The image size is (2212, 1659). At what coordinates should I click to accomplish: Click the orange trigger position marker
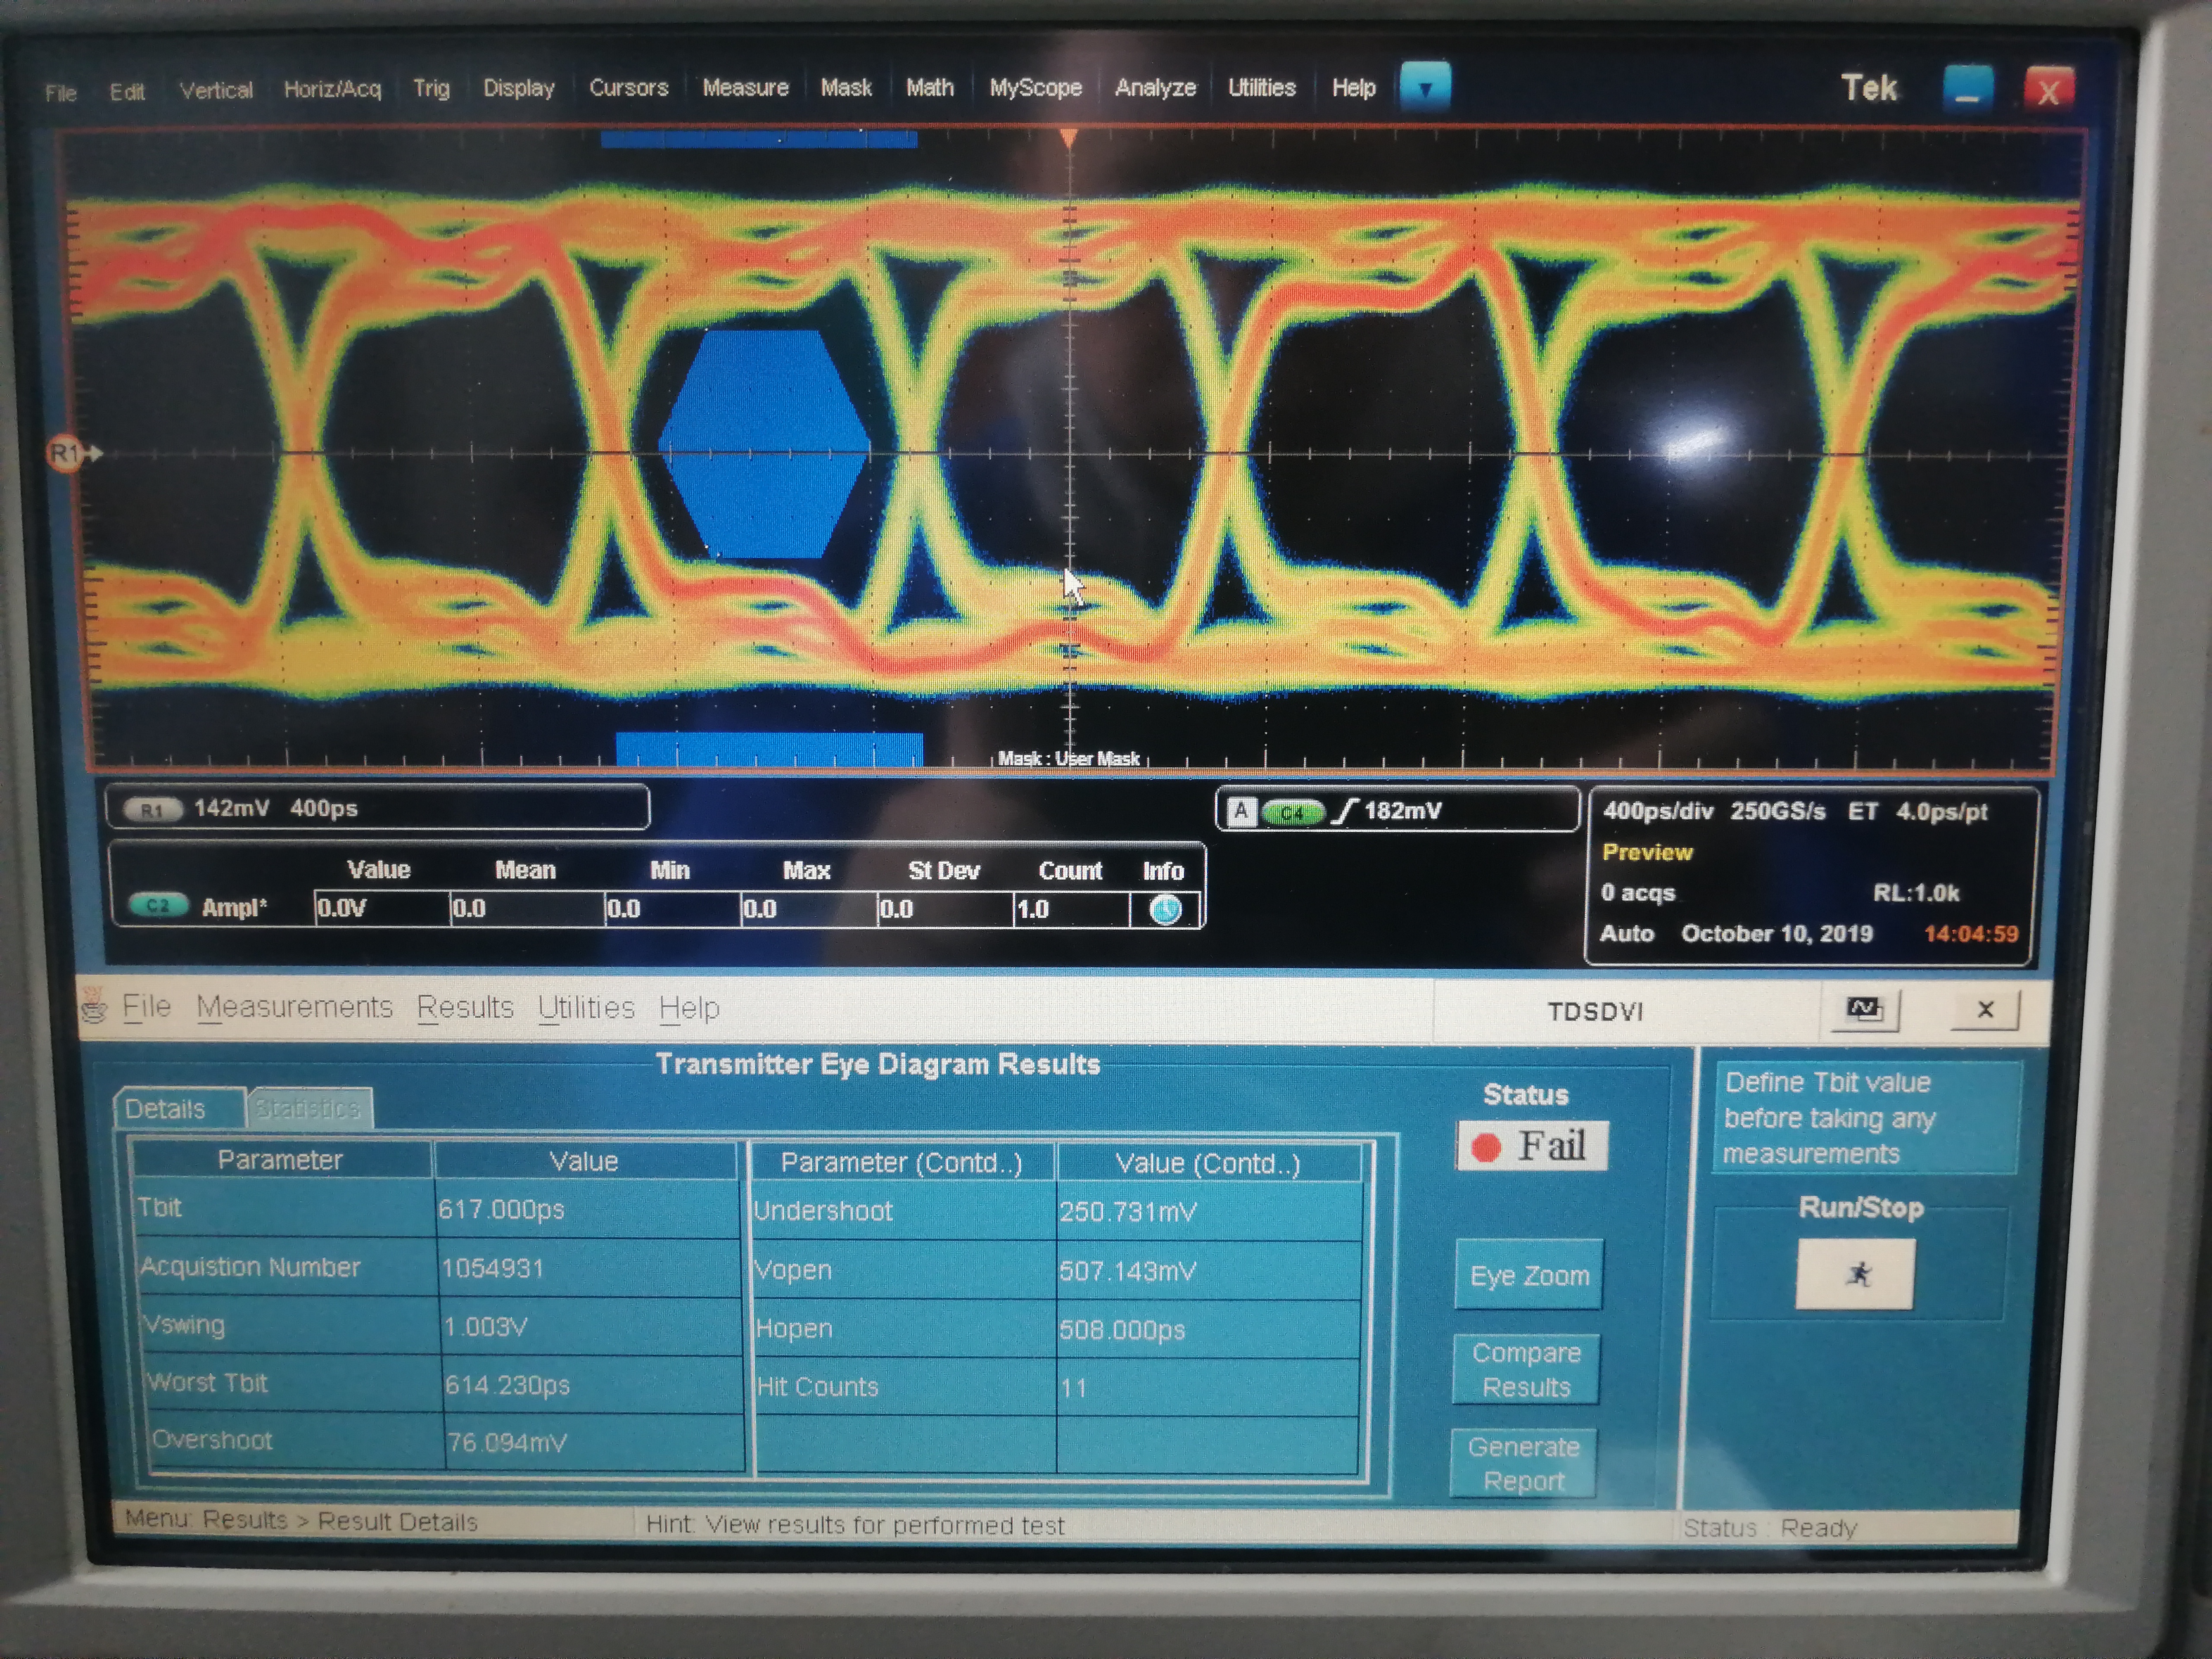pos(1069,138)
